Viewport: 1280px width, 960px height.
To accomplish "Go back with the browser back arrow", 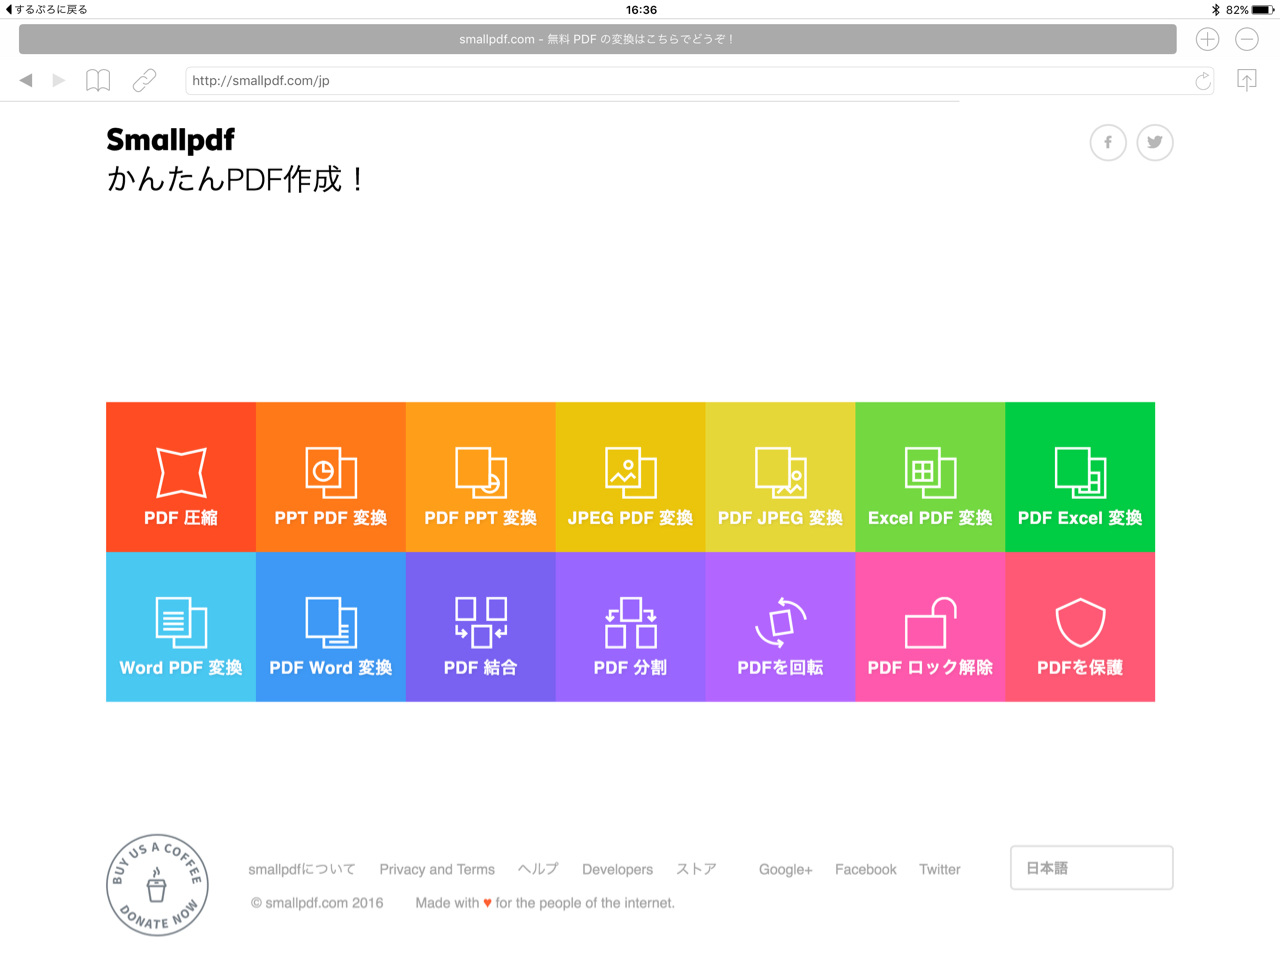I will coord(26,80).
